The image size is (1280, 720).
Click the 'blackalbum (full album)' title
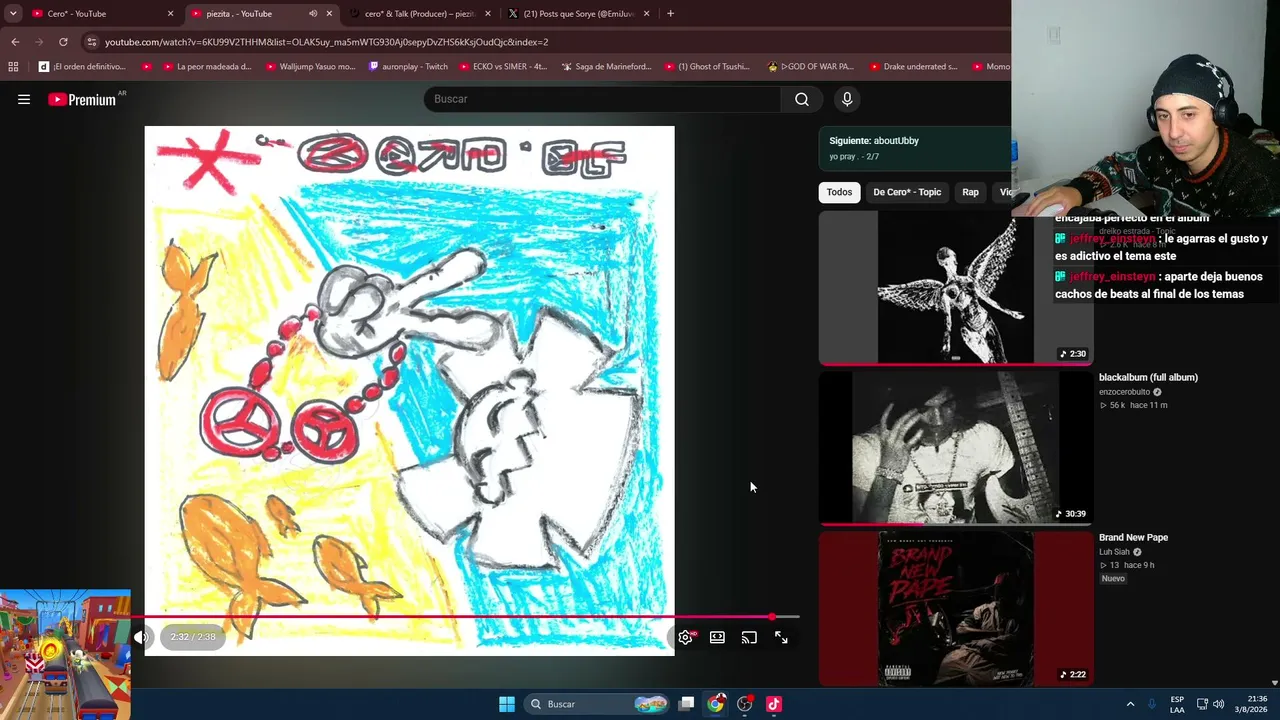pyautogui.click(x=1148, y=377)
